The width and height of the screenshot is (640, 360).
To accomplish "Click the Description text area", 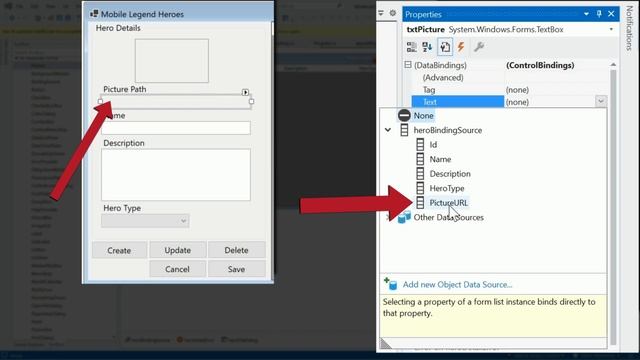I will [176, 175].
